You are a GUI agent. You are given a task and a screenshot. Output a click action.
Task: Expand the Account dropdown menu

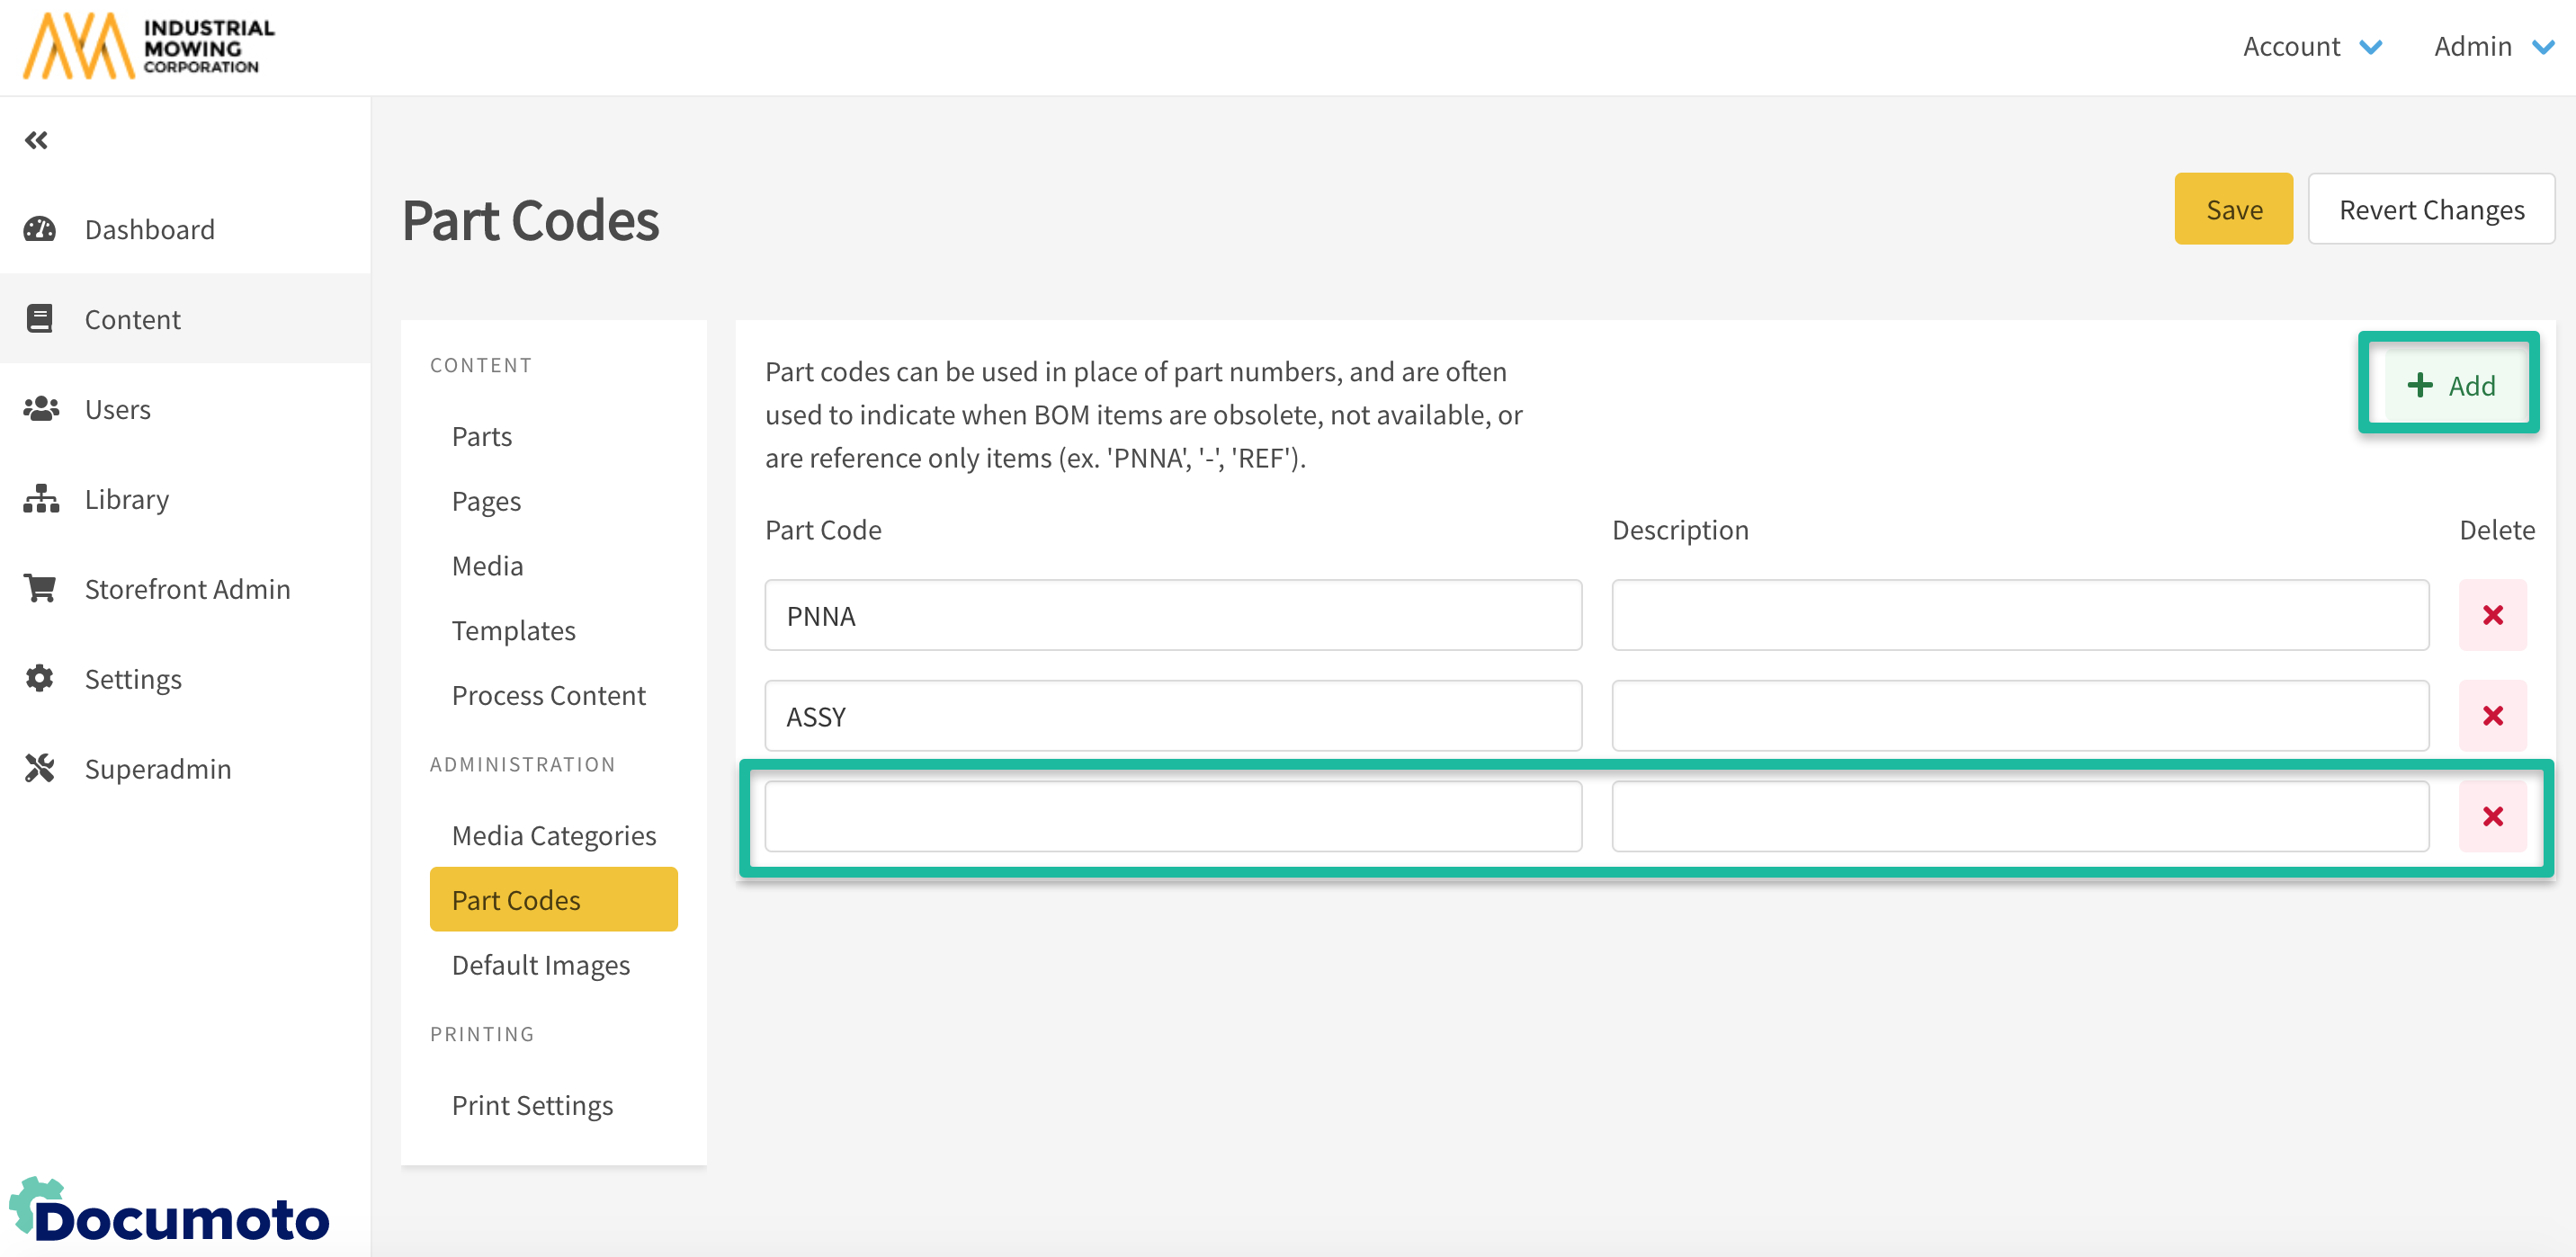[x=2312, y=47]
